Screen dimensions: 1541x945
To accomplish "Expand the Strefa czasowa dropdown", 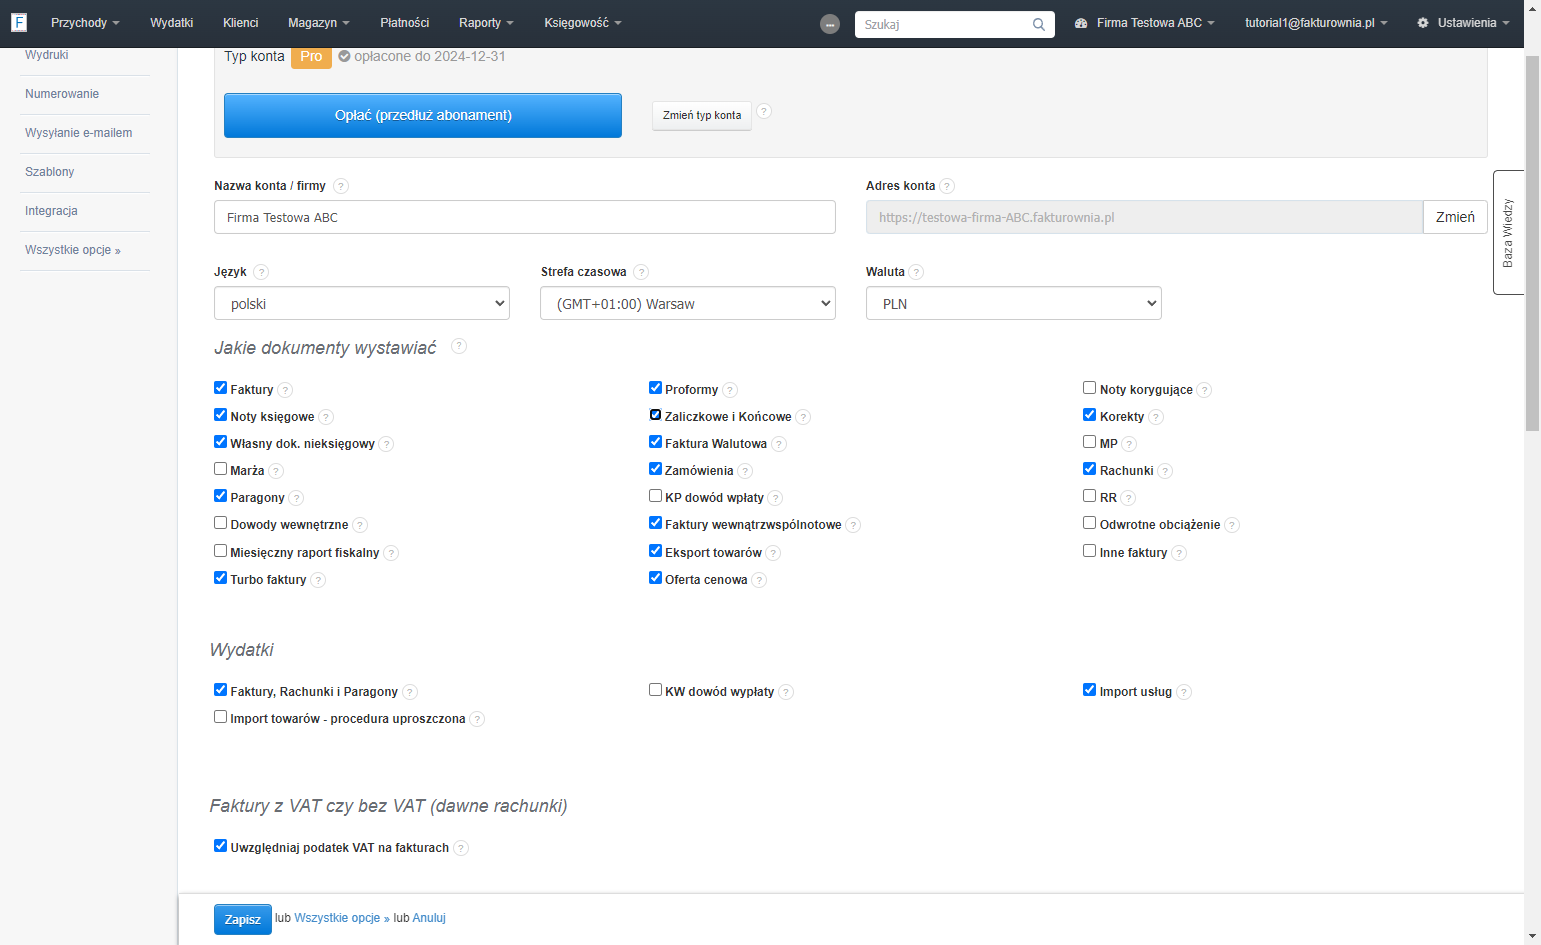I will point(688,304).
